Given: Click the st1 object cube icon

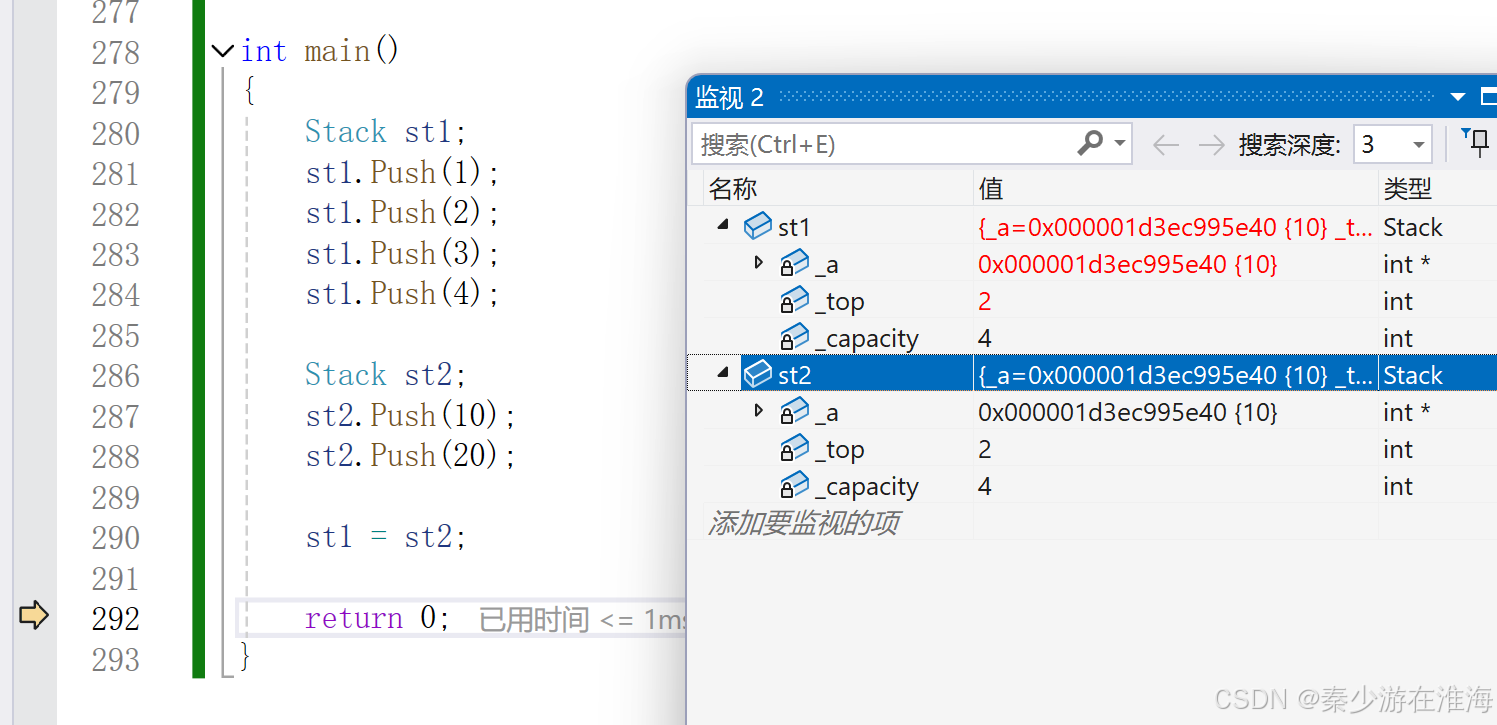Looking at the screenshot, I should click(x=758, y=226).
